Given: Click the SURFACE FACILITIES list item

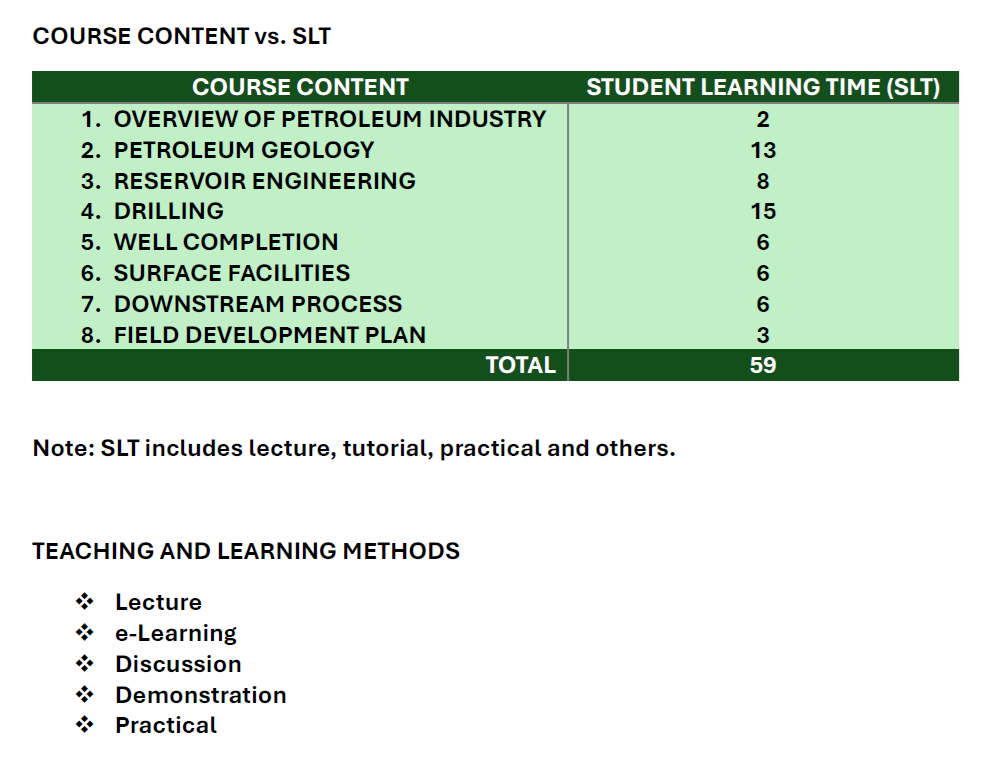Looking at the screenshot, I should point(231,273).
